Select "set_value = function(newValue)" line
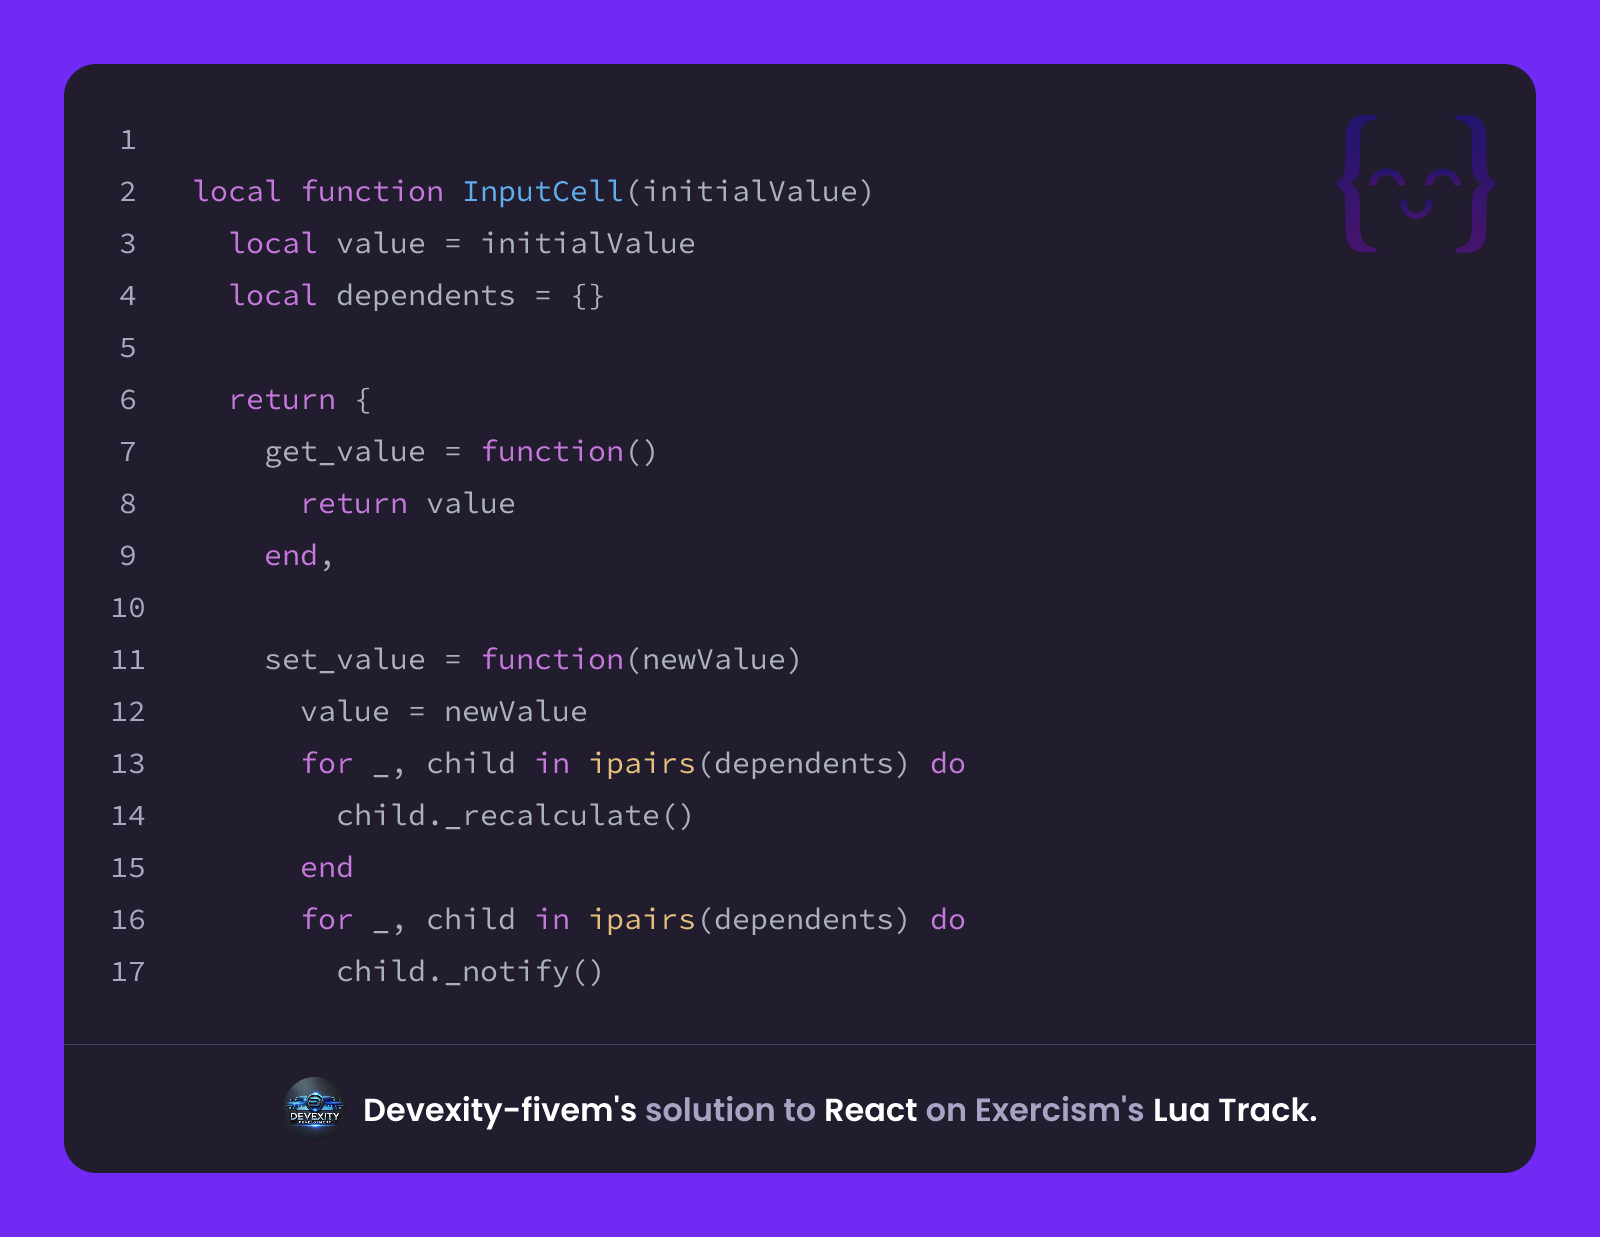Screen dimensions: 1600x1237 click(533, 659)
